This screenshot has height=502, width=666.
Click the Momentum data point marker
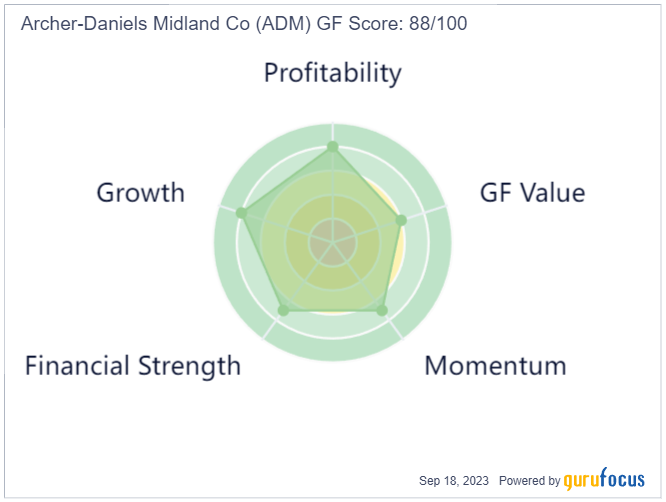tap(382, 310)
